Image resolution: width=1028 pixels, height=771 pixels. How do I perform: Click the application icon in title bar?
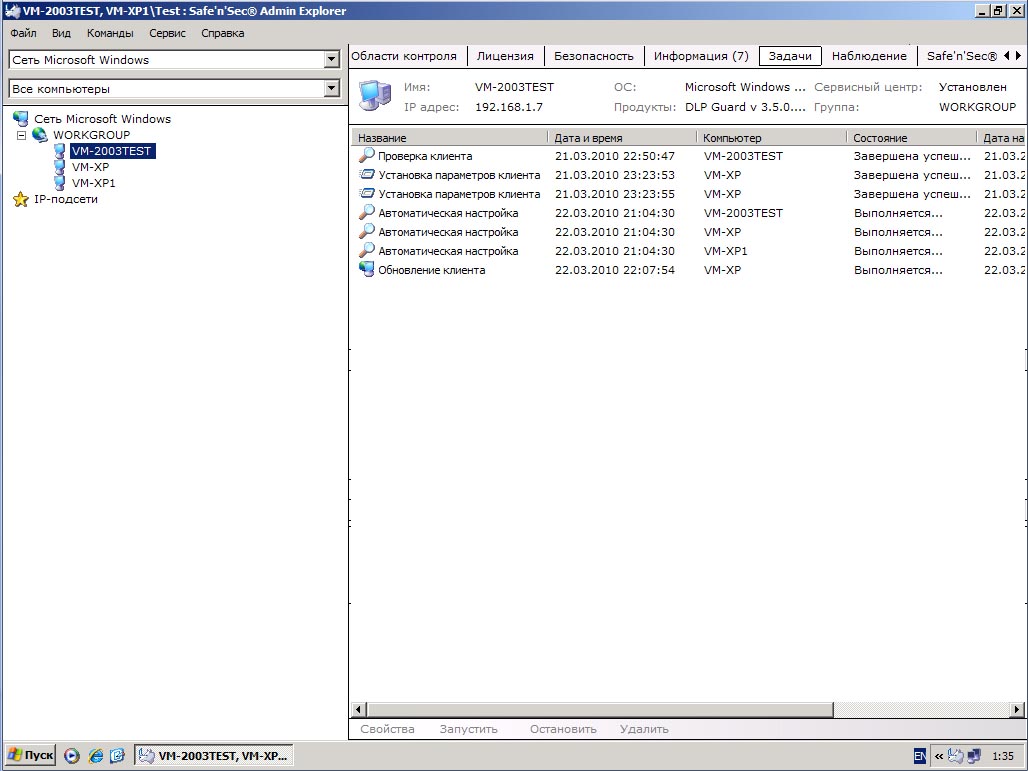[x=12, y=10]
